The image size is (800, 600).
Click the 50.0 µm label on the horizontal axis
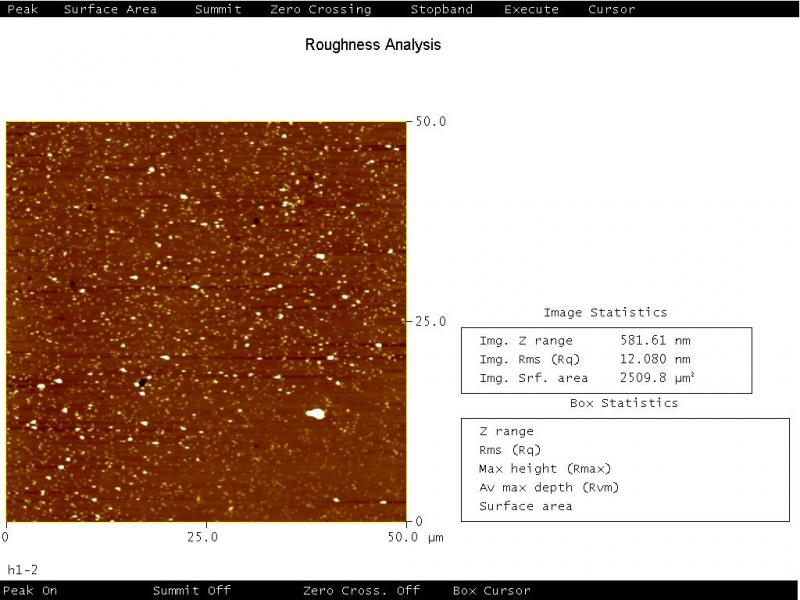coord(415,537)
